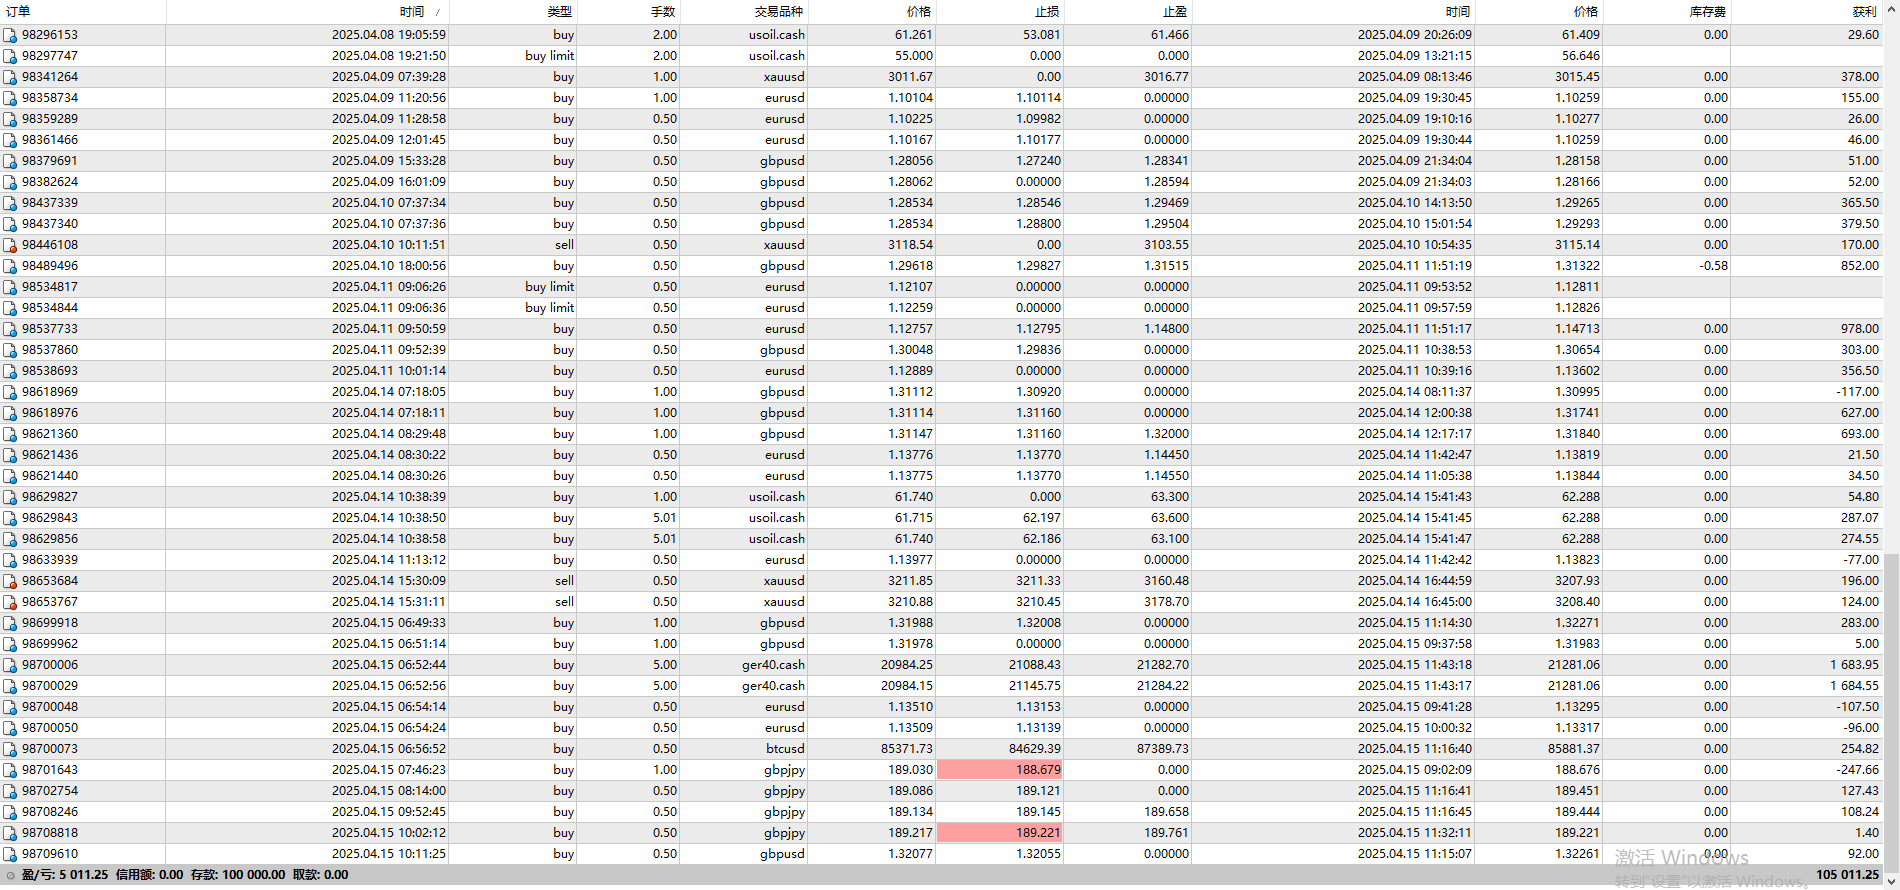Select the row icon for order 98534817

[10, 287]
